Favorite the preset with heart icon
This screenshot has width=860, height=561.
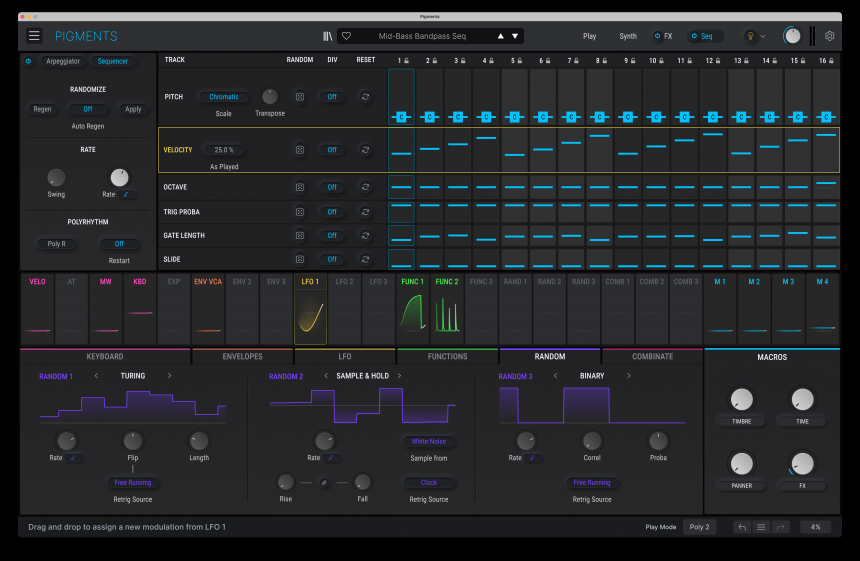347,36
